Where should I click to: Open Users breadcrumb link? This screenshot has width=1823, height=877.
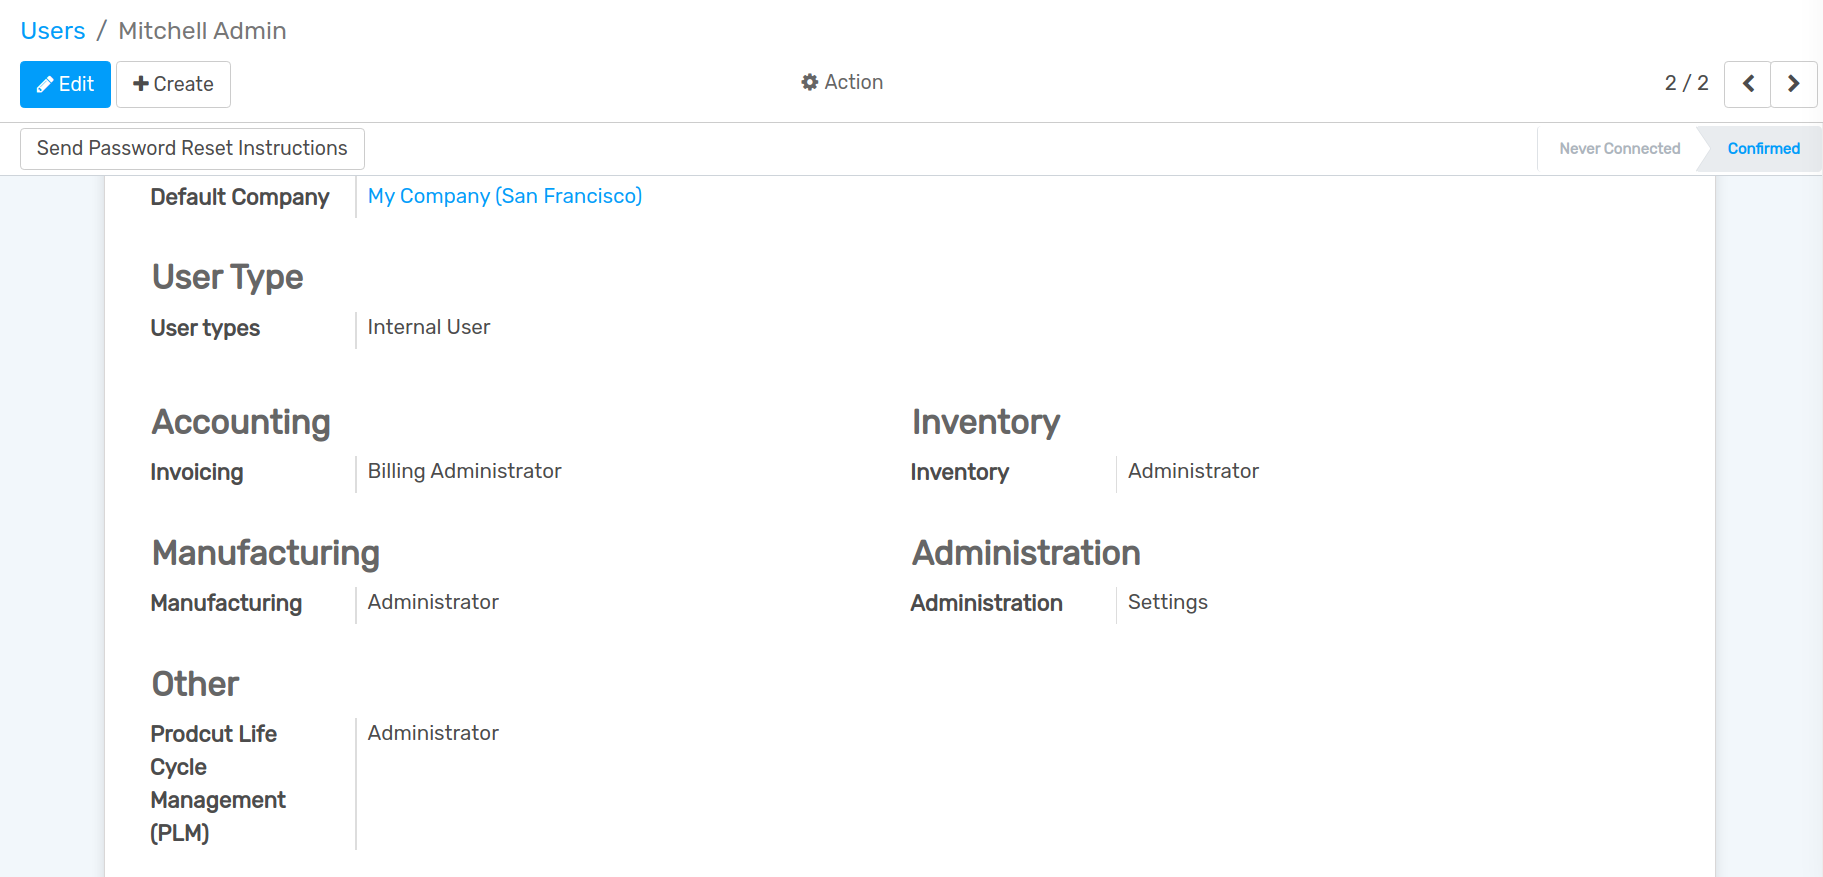tap(53, 31)
